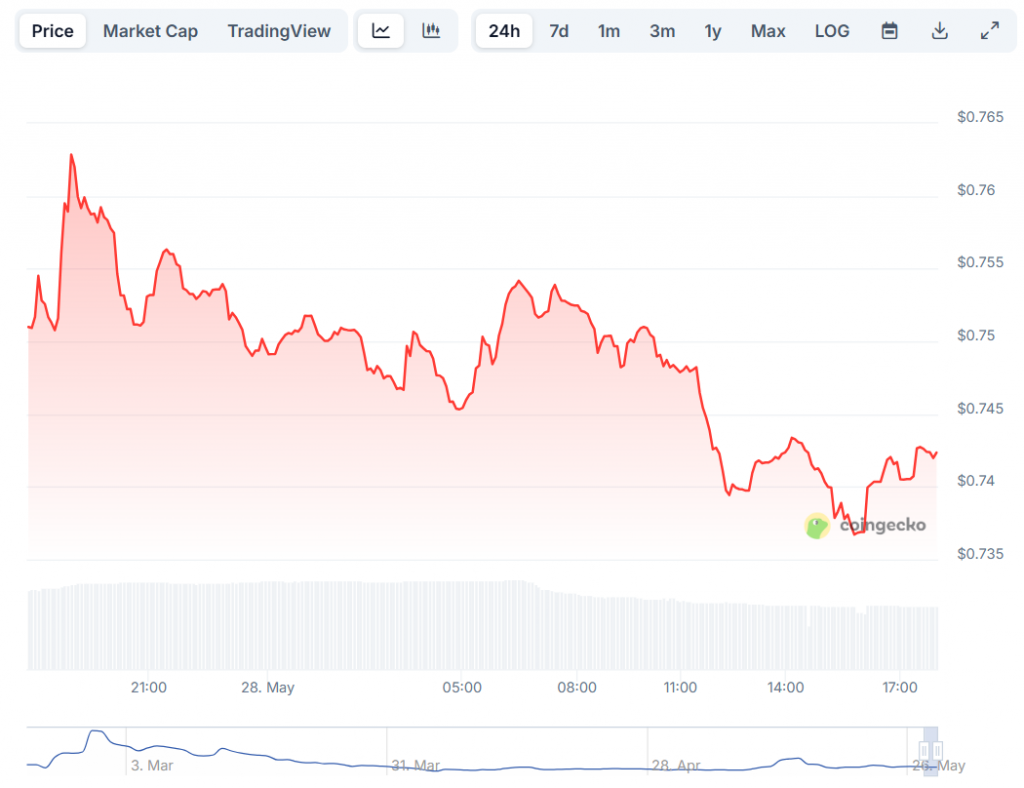Grab the range navigator handle near 26. May
This screenshot has width=1024, height=788.
[932, 750]
